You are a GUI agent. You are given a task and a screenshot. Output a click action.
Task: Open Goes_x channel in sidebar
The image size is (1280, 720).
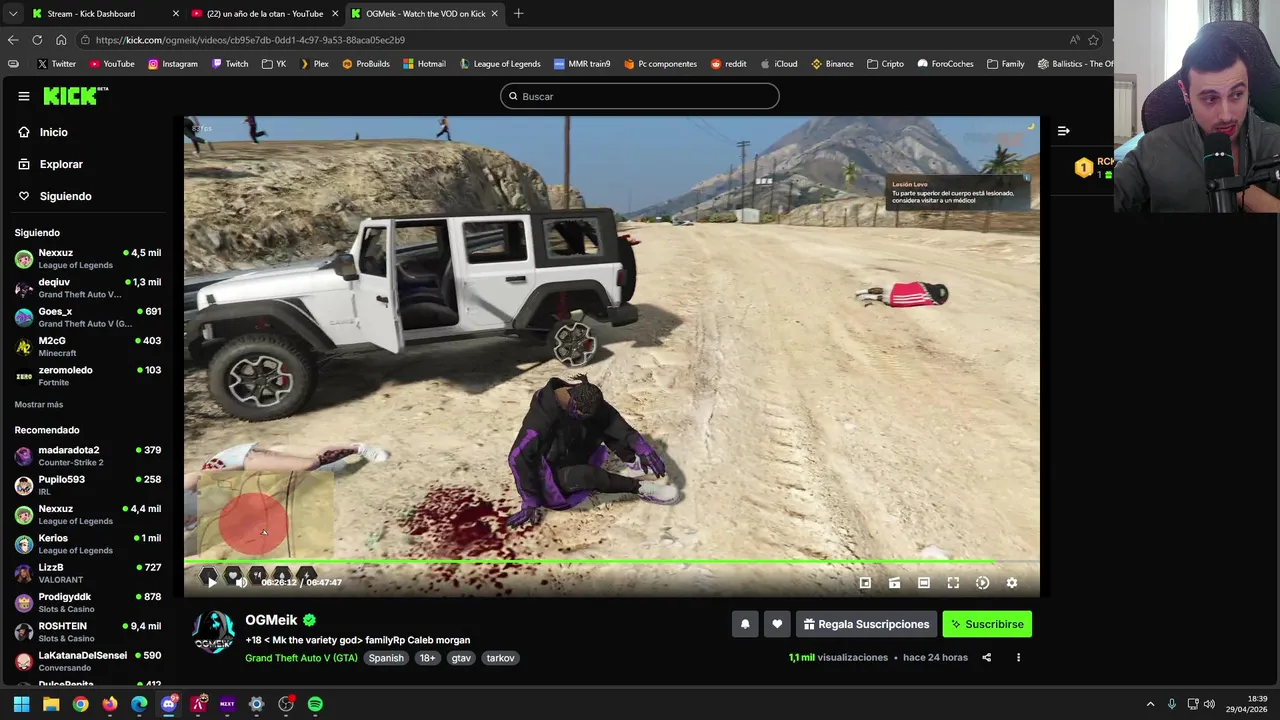tap(88, 317)
